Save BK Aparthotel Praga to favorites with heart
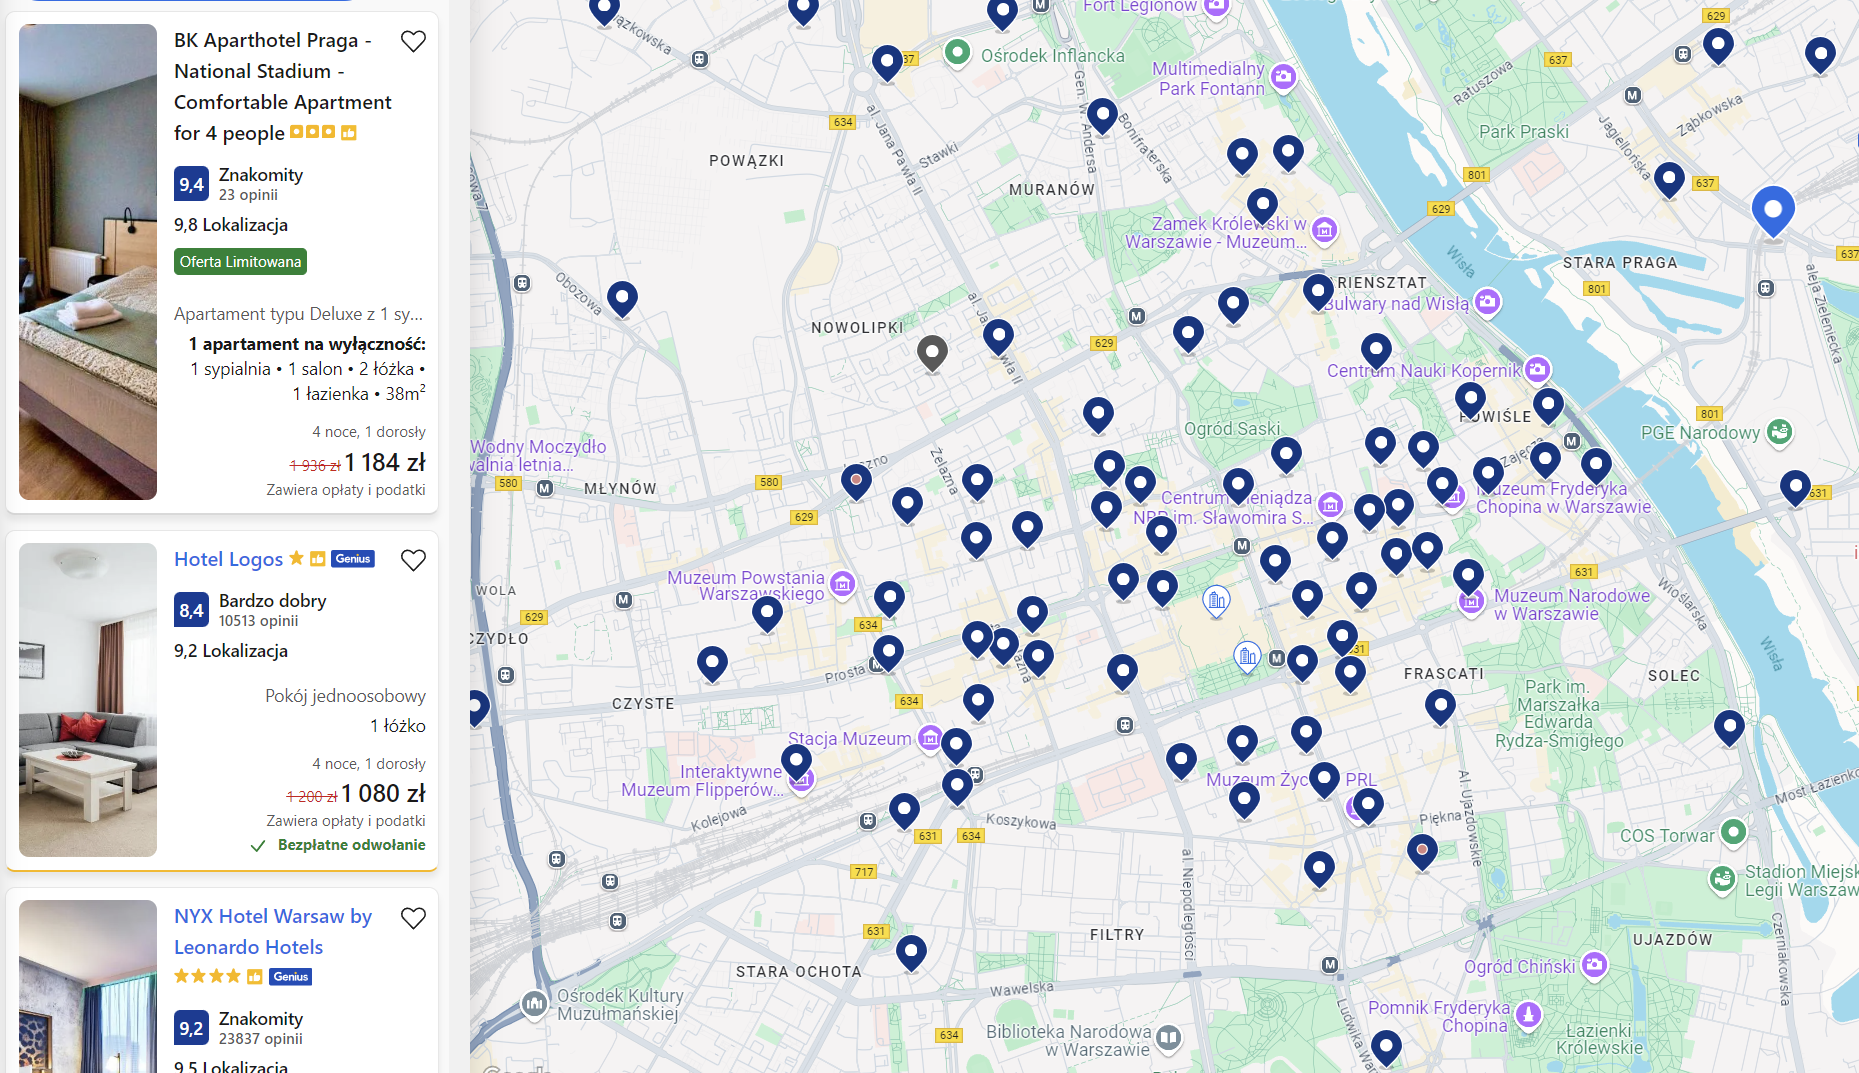 [x=413, y=42]
